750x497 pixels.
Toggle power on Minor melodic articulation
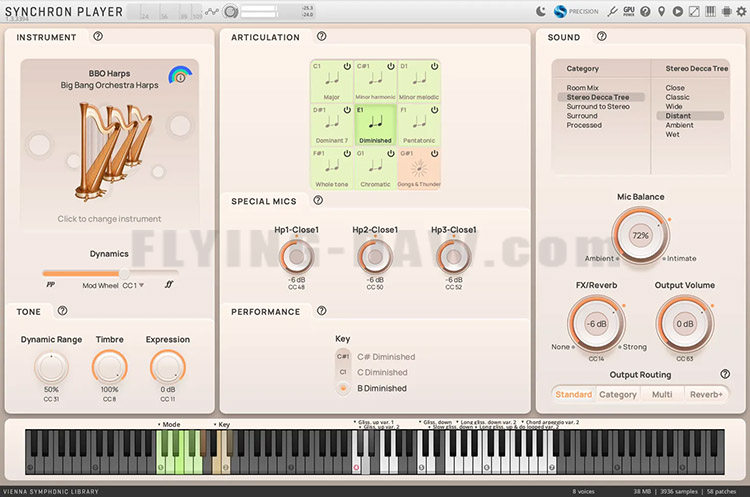[434, 66]
